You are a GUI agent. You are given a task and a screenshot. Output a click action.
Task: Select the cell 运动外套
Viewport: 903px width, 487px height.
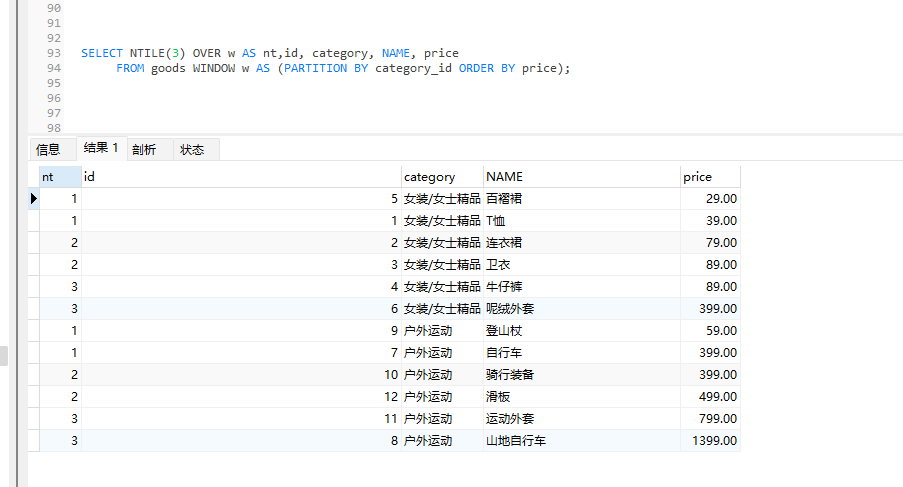pos(582,418)
